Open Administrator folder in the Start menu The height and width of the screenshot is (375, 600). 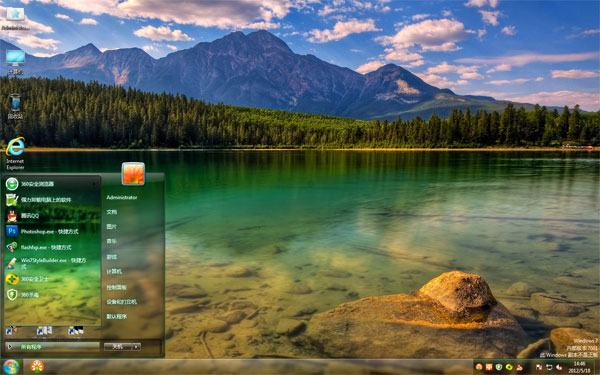[x=122, y=197]
